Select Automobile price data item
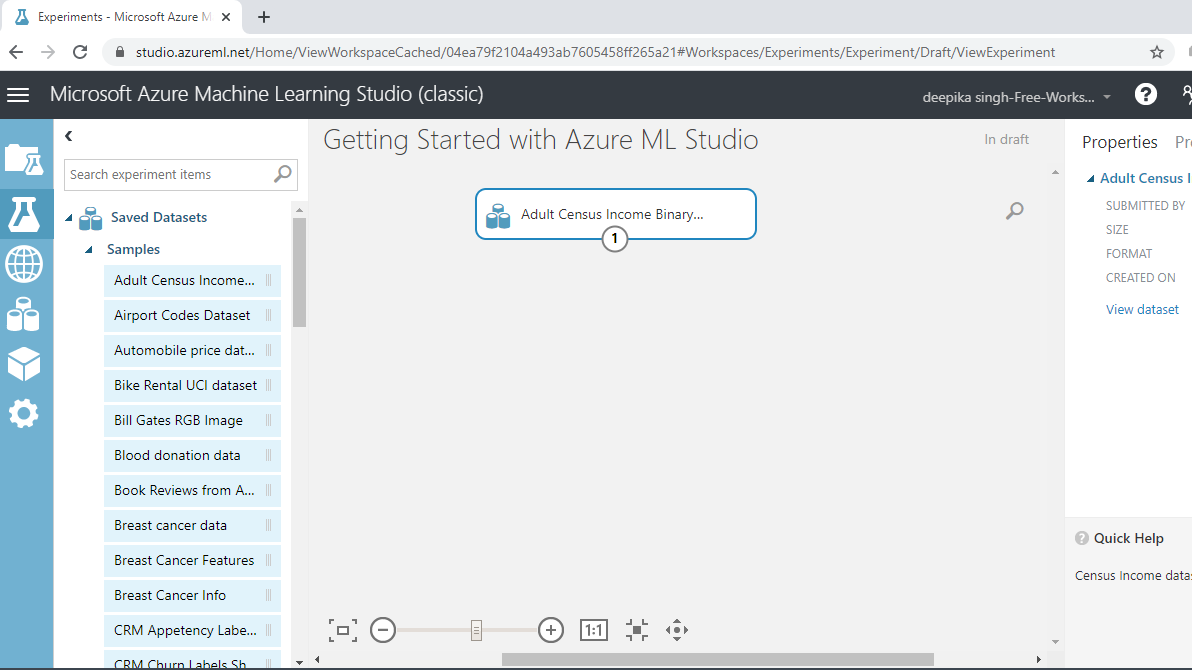1192x670 pixels. coord(192,351)
